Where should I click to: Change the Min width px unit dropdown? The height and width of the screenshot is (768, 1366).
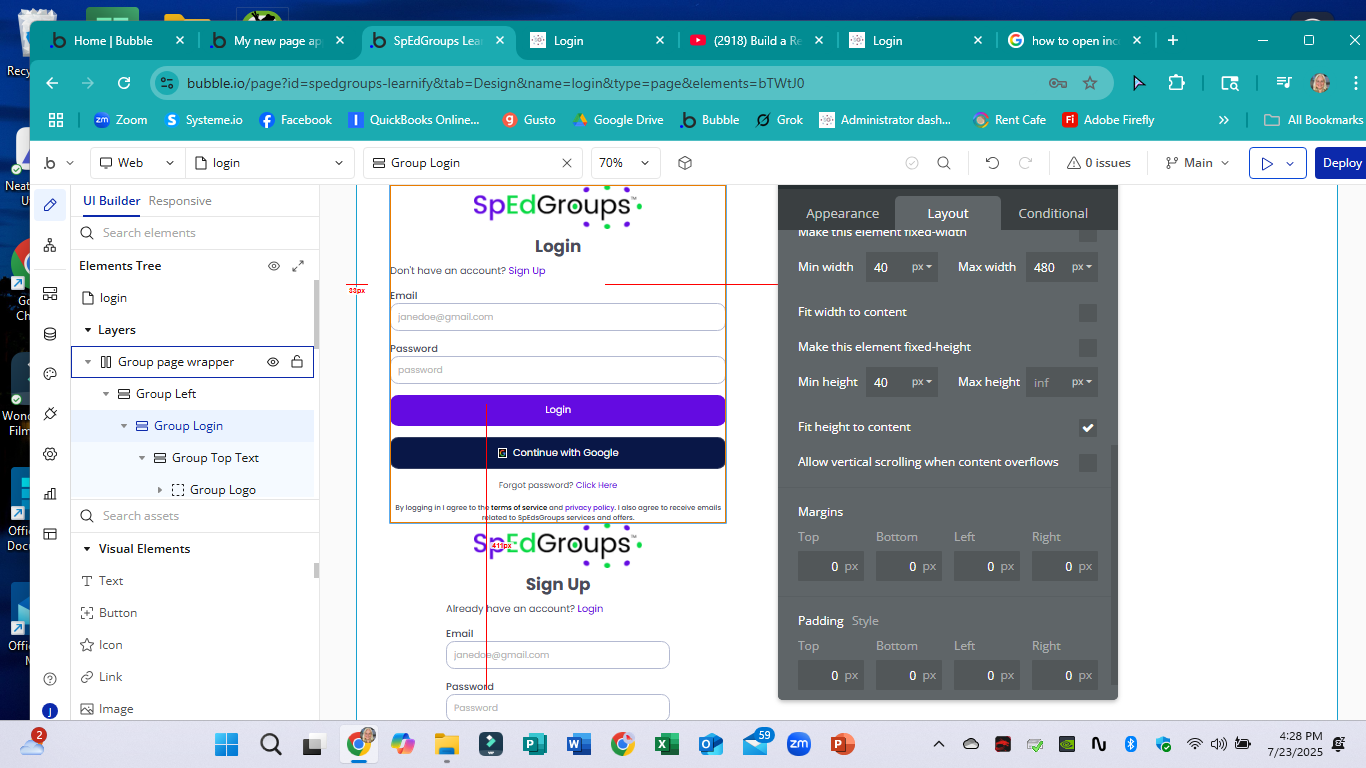(x=922, y=267)
